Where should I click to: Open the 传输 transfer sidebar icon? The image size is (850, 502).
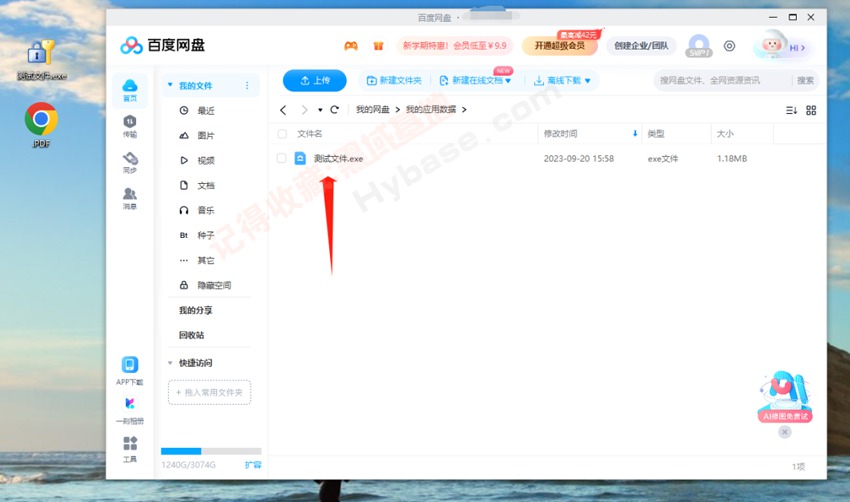(130, 126)
